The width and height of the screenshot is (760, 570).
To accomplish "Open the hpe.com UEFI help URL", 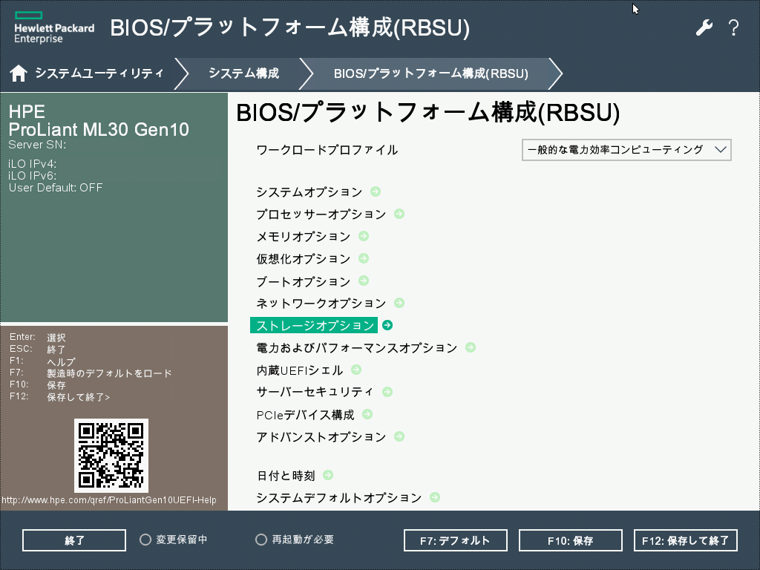I will coord(109,500).
